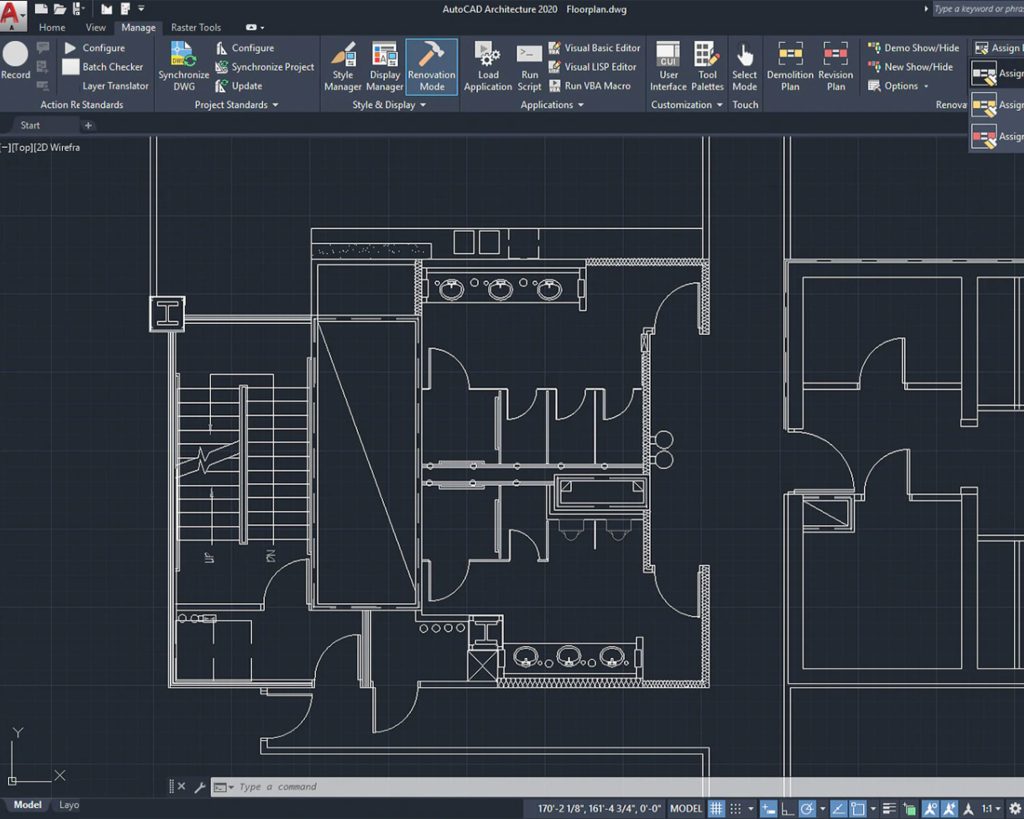The height and width of the screenshot is (819, 1024).
Task: Open the Visual Basic Editor
Action: [x=594, y=48]
